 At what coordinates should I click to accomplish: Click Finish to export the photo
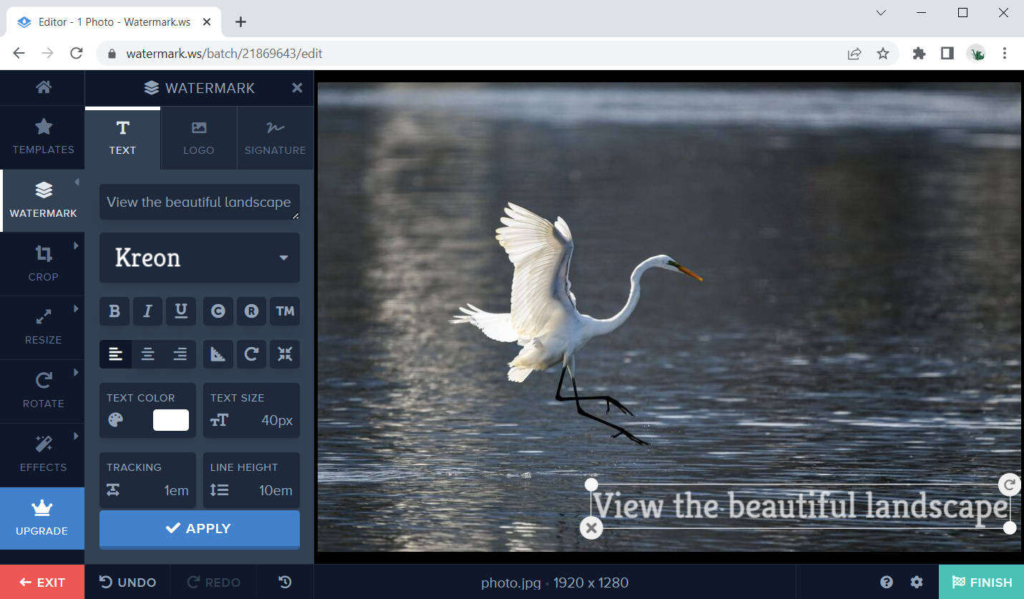981,581
